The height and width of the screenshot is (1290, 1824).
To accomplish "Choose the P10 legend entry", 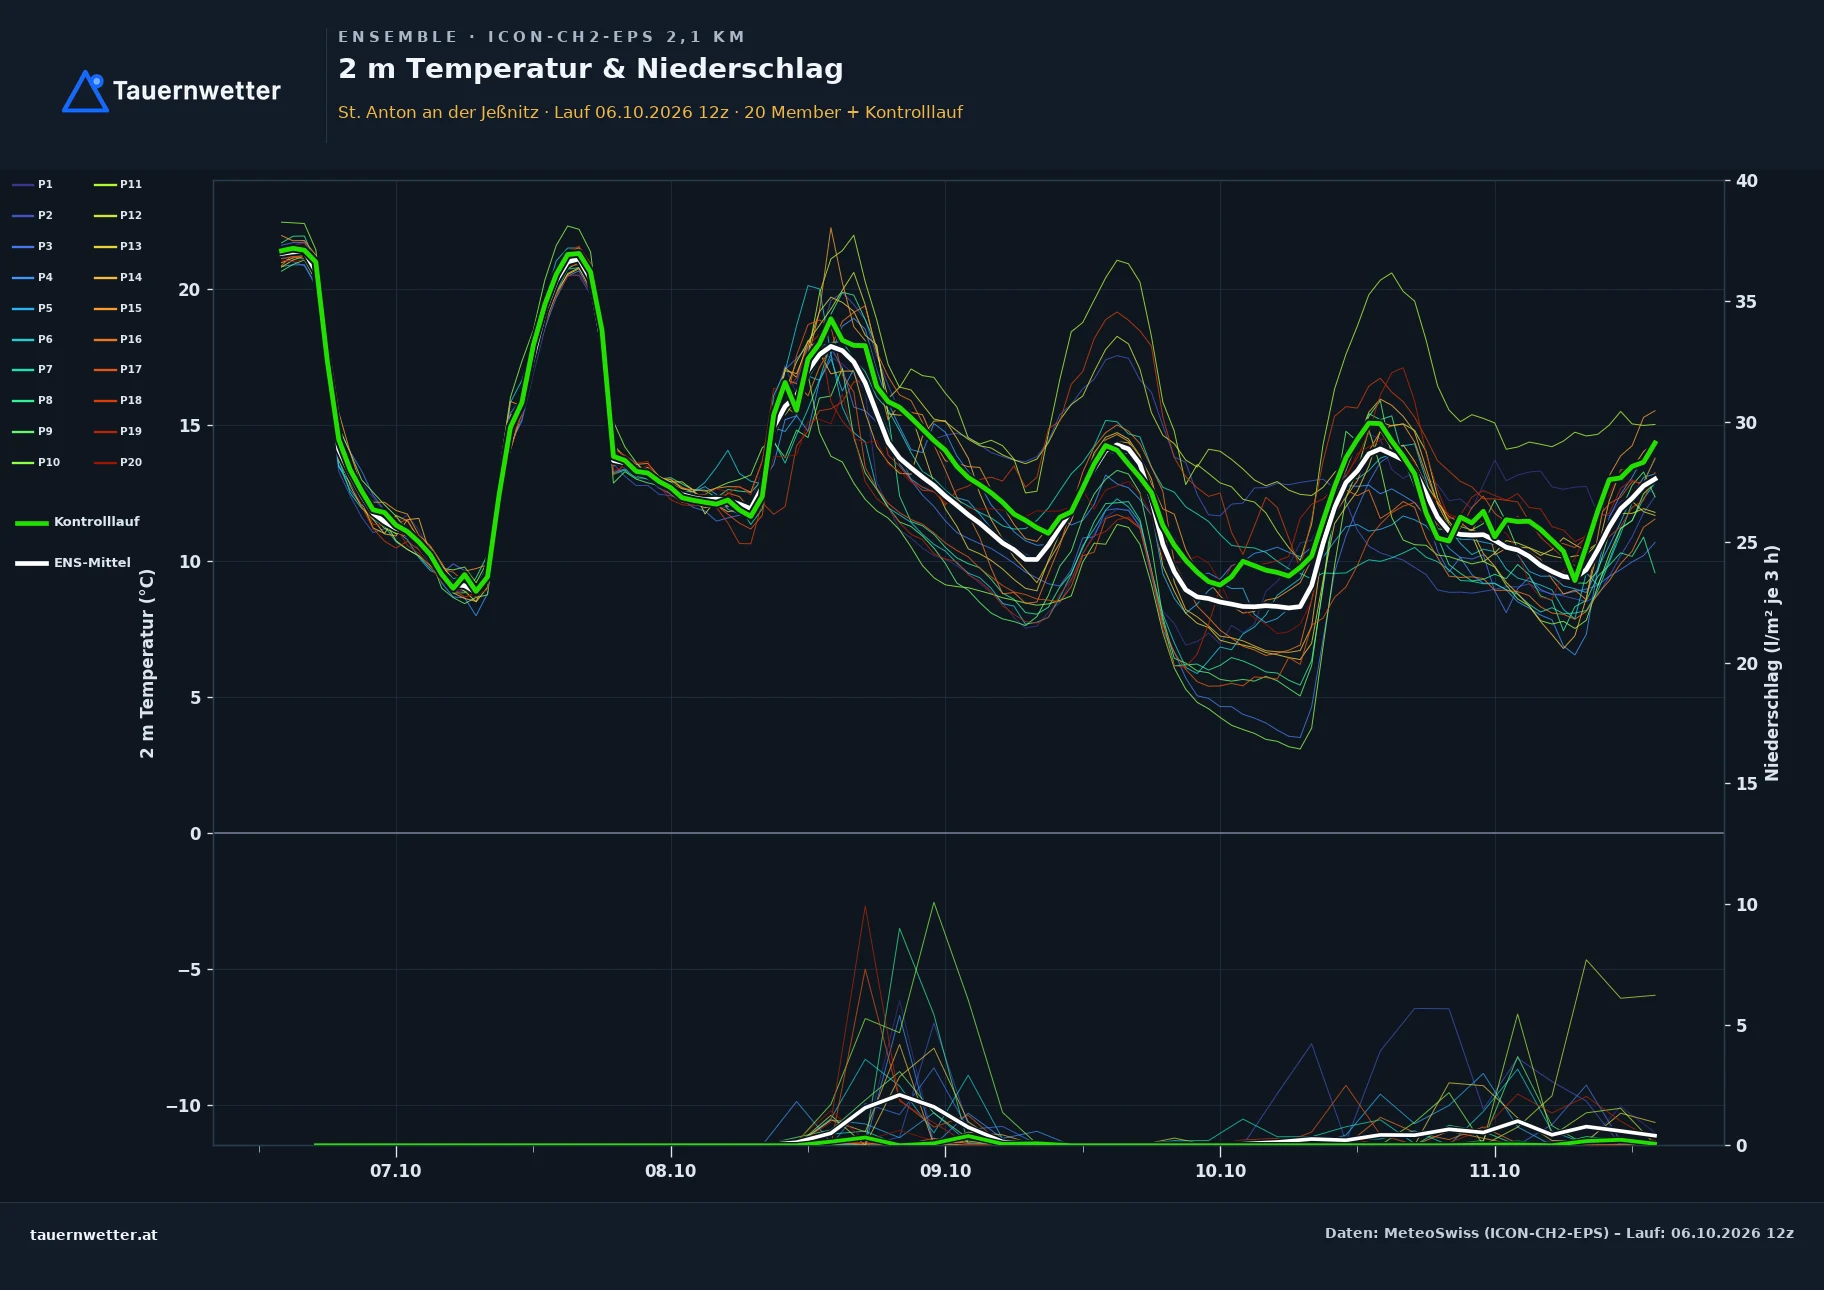I will (36, 463).
